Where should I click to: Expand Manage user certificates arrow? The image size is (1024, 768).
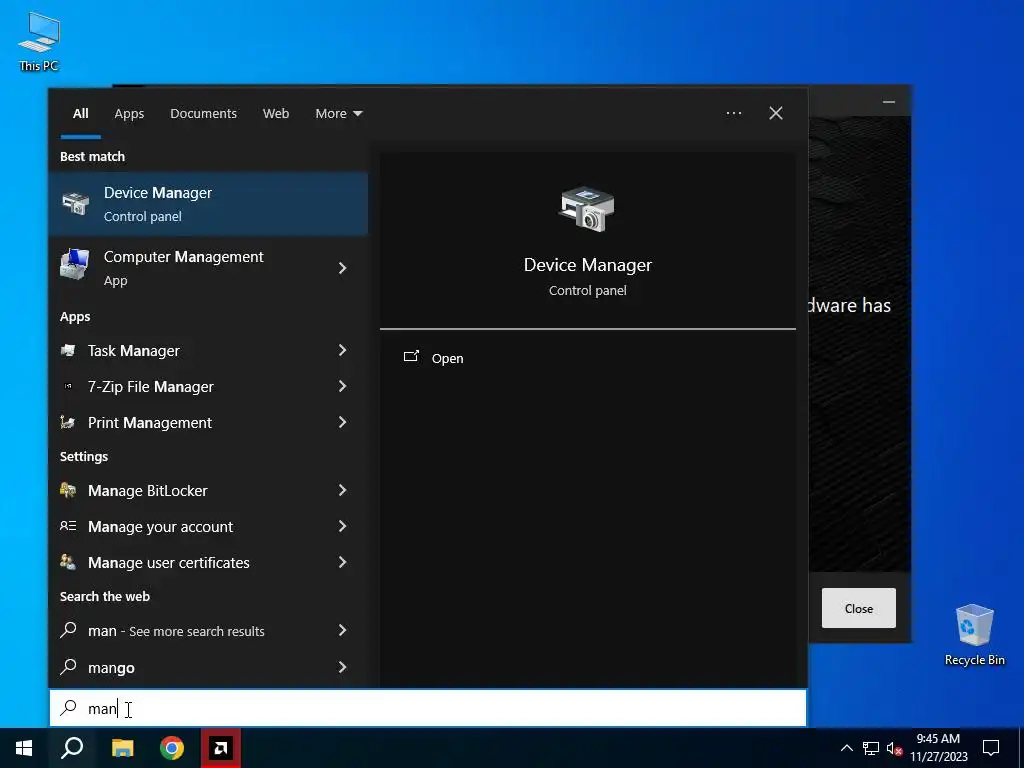tap(342, 562)
